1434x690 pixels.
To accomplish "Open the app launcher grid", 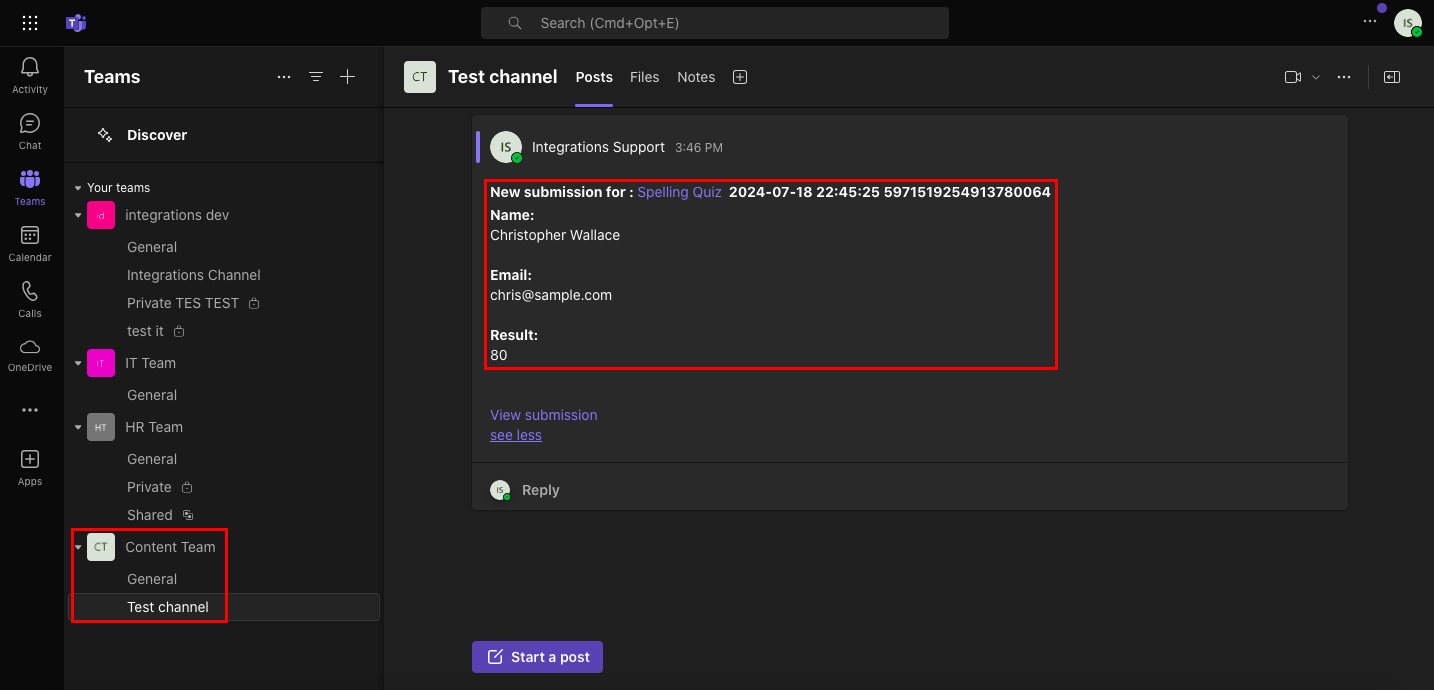I will coord(30,23).
